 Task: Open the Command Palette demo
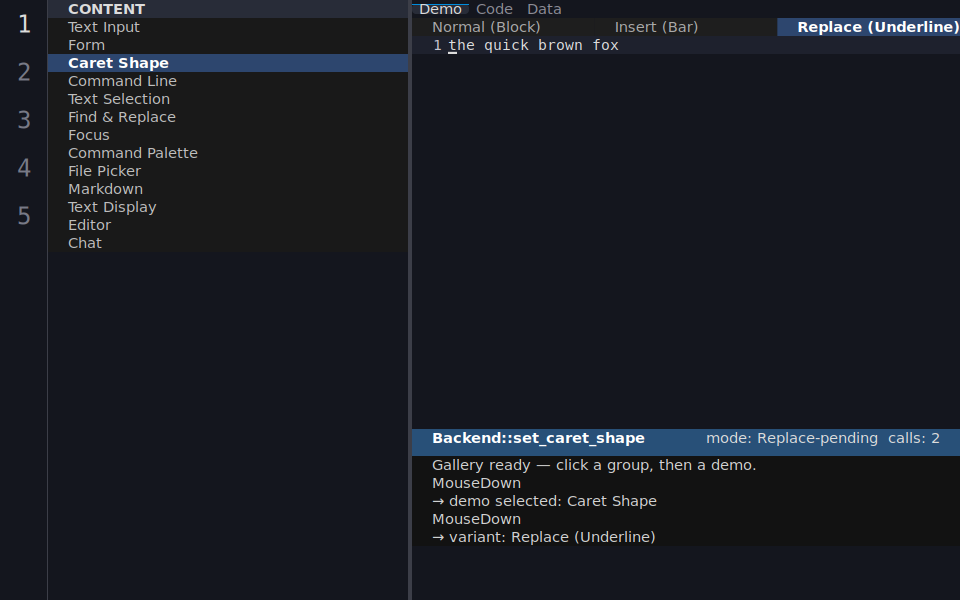pyautogui.click(x=228, y=153)
